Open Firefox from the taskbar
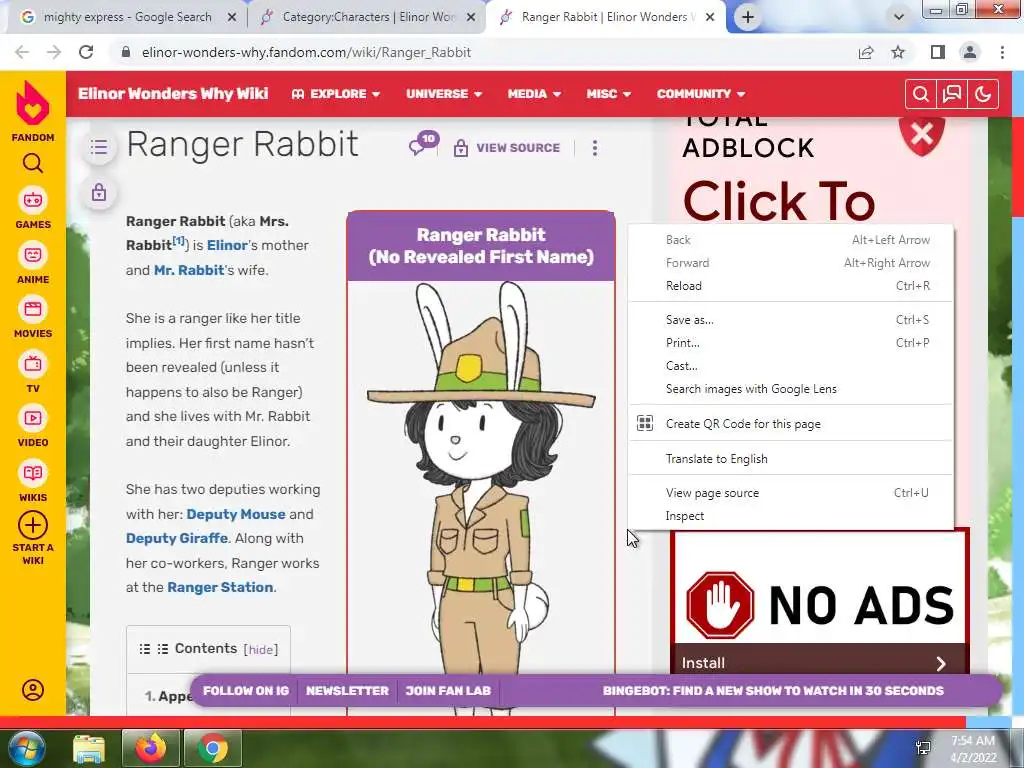The width and height of the screenshot is (1024, 768). [150, 748]
